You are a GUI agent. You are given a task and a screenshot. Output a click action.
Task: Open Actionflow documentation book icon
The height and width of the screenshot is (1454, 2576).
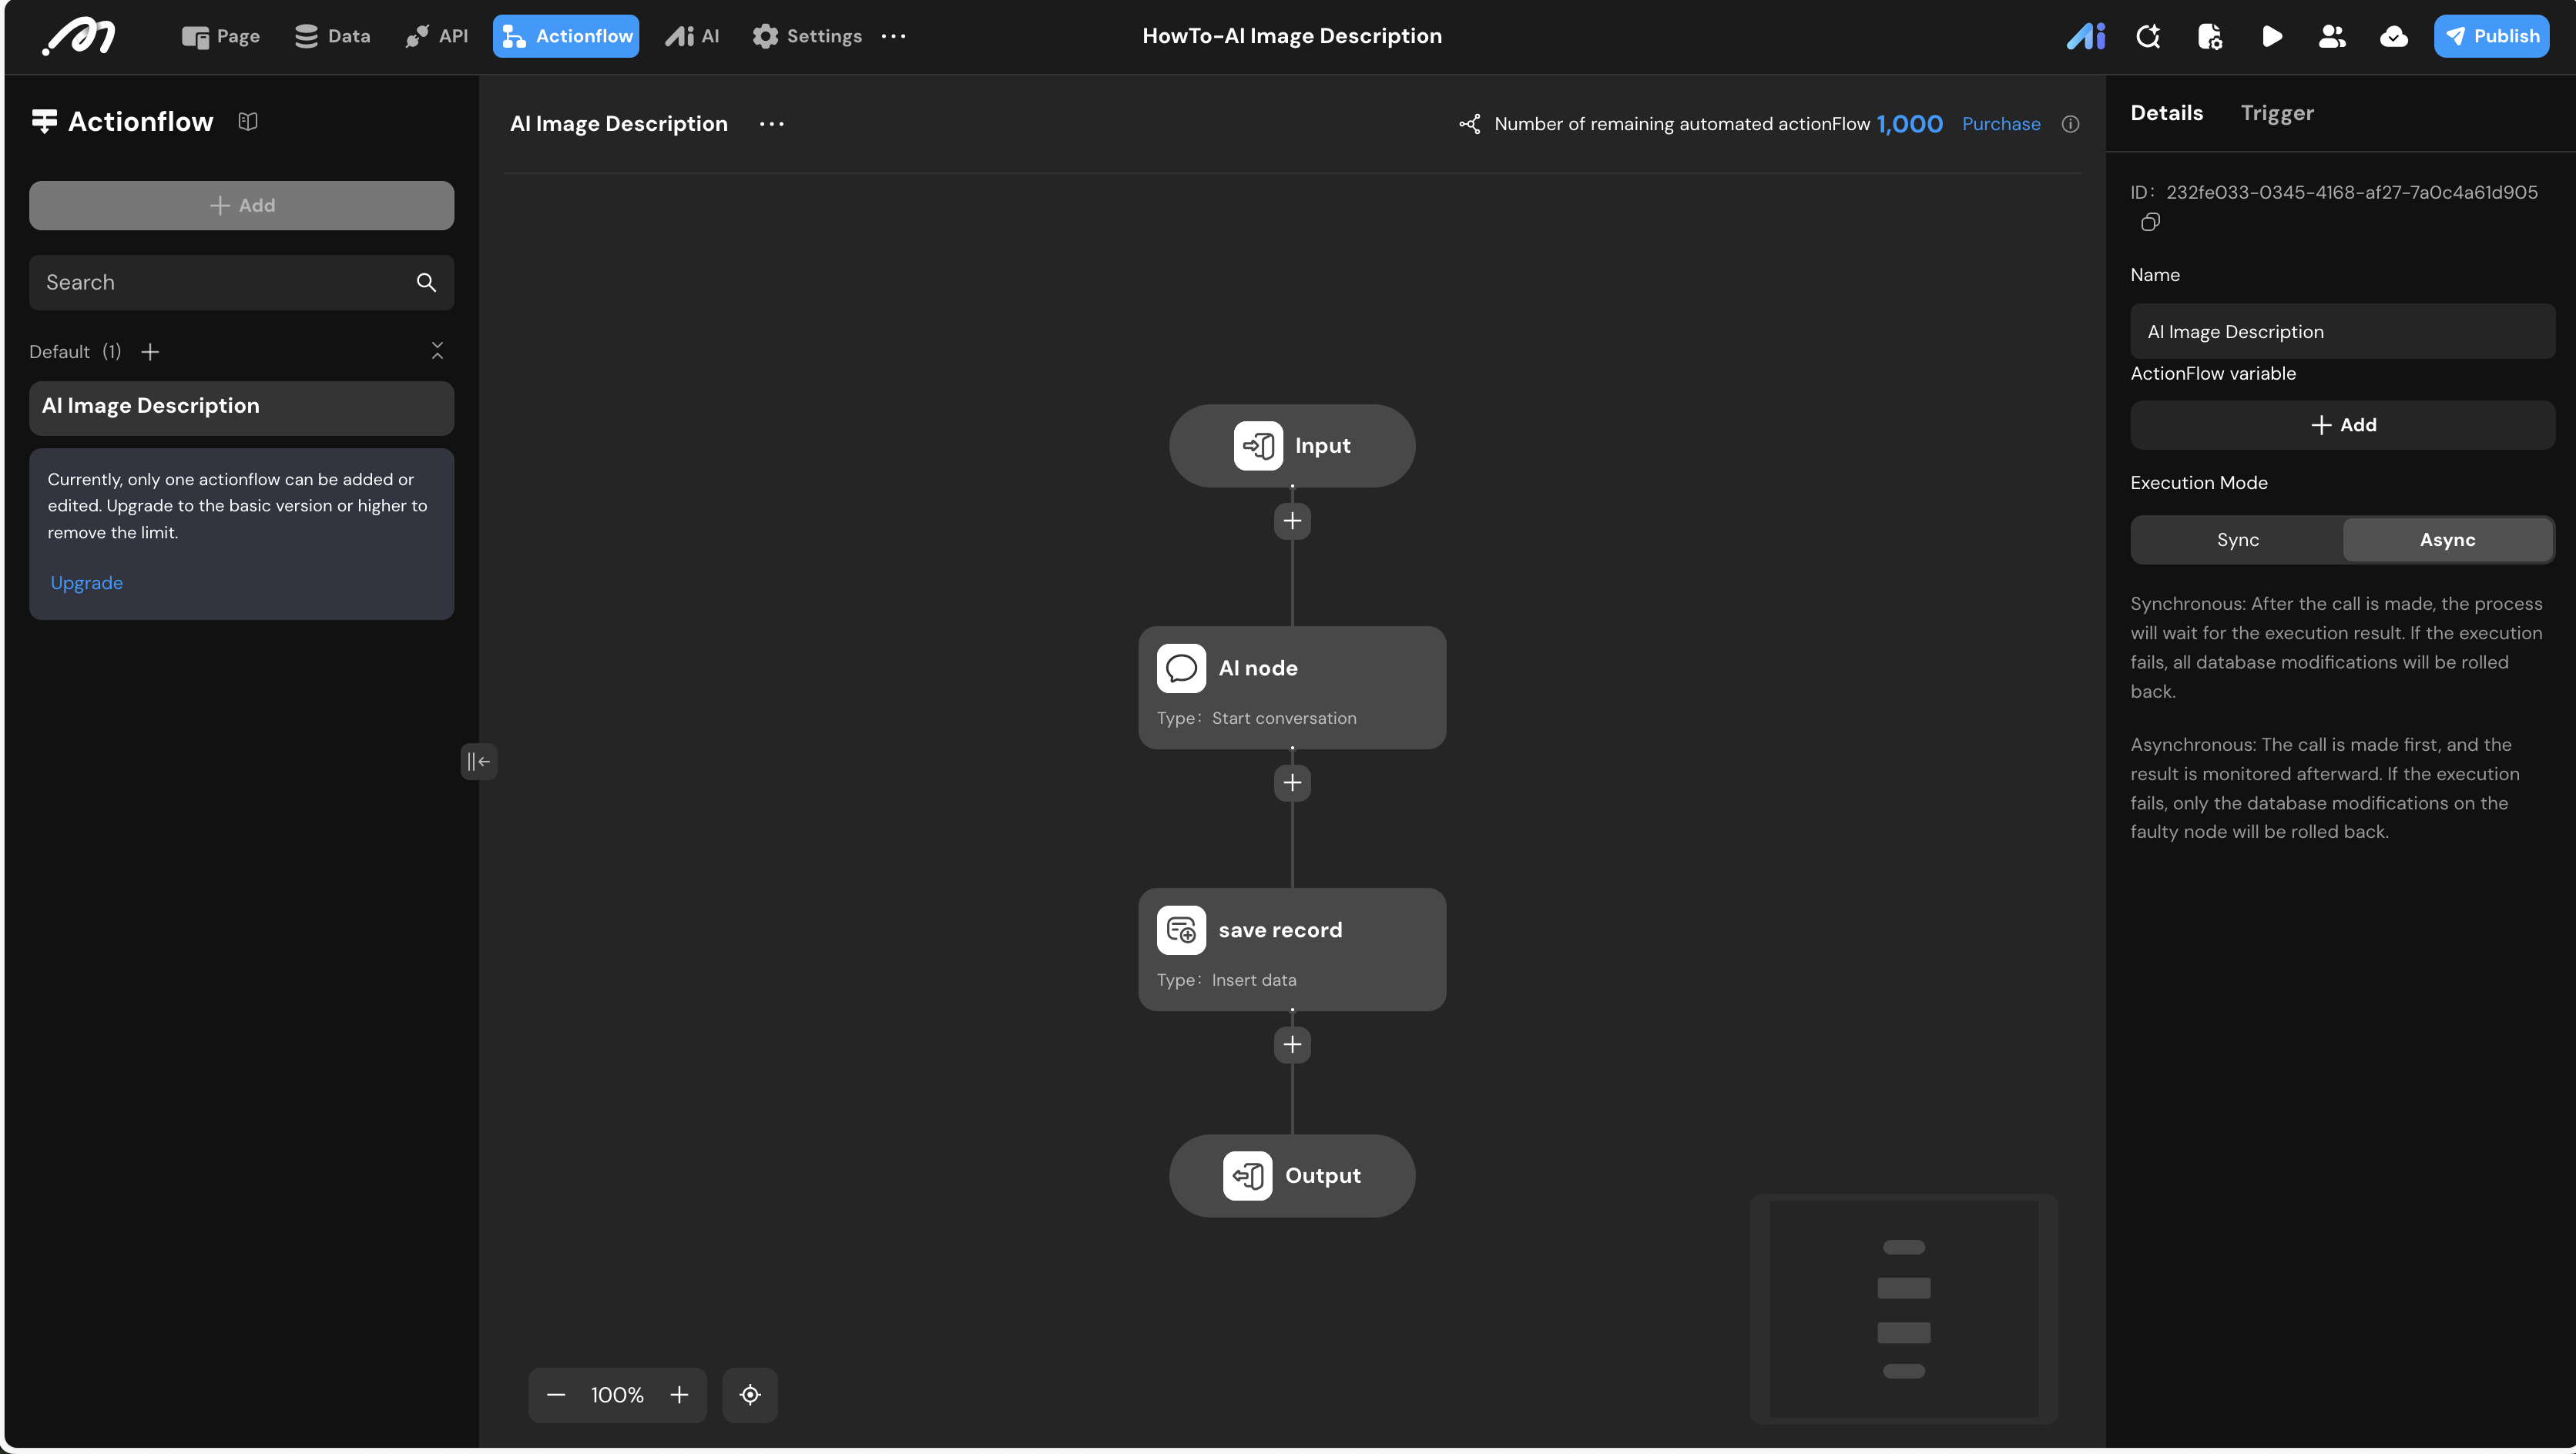(x=248, y=122)
